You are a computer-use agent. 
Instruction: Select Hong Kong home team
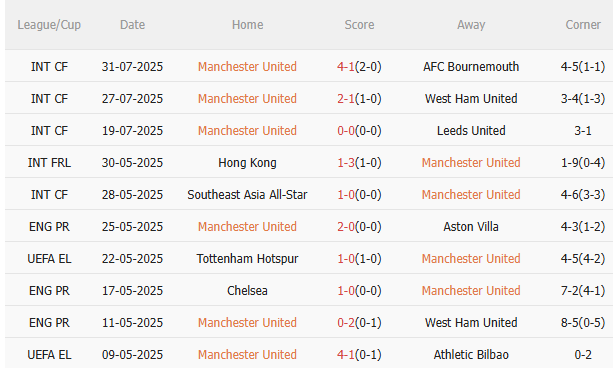point(247,163)
